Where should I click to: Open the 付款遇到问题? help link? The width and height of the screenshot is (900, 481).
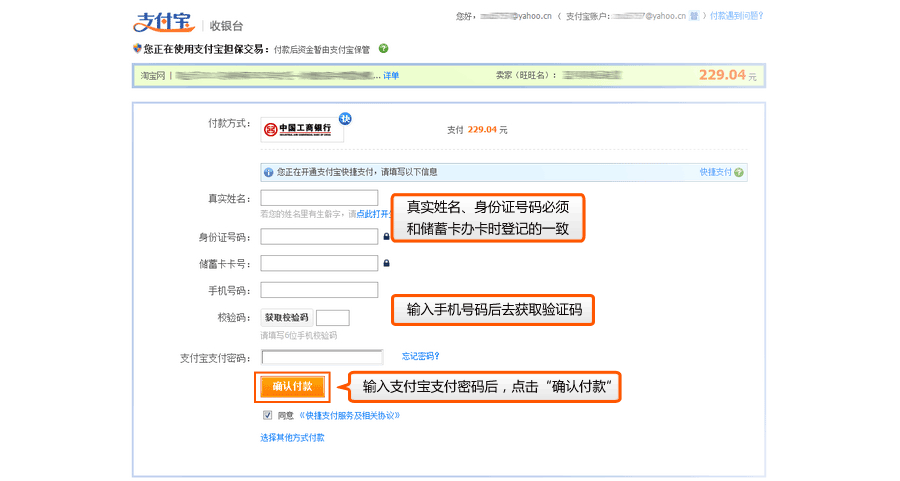tap(736, 16)
